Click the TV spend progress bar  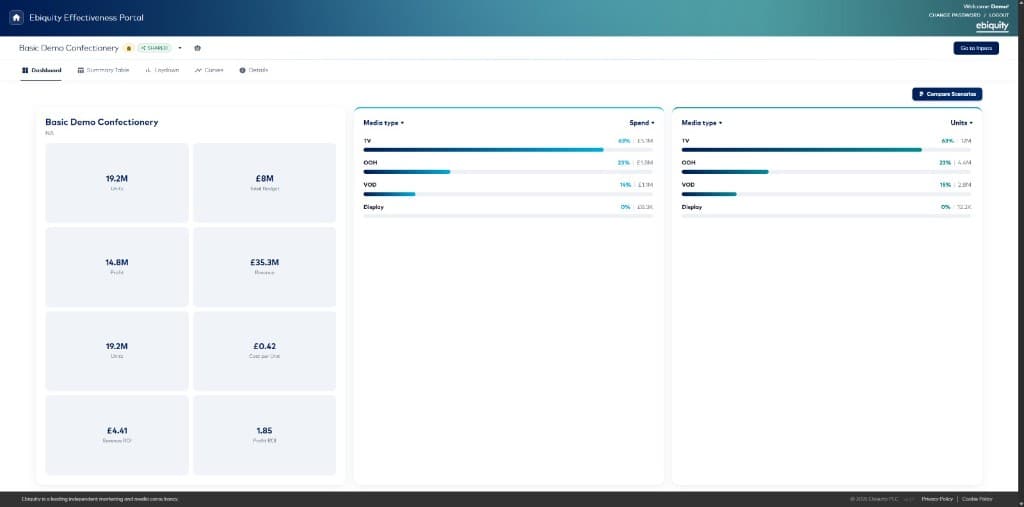click(508, 150)
